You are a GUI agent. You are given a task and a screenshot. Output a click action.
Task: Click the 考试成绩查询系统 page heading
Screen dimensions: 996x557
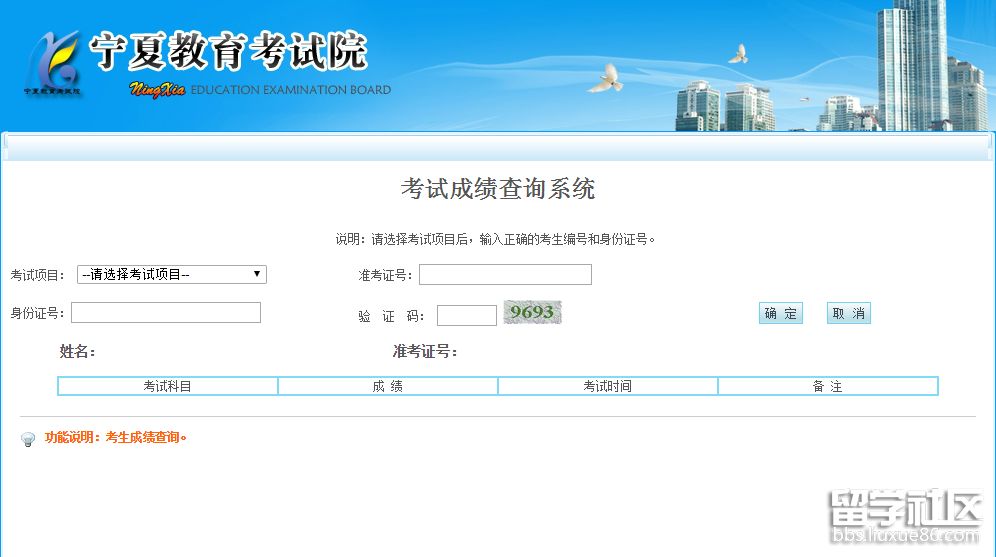click(x=498, y=189)
